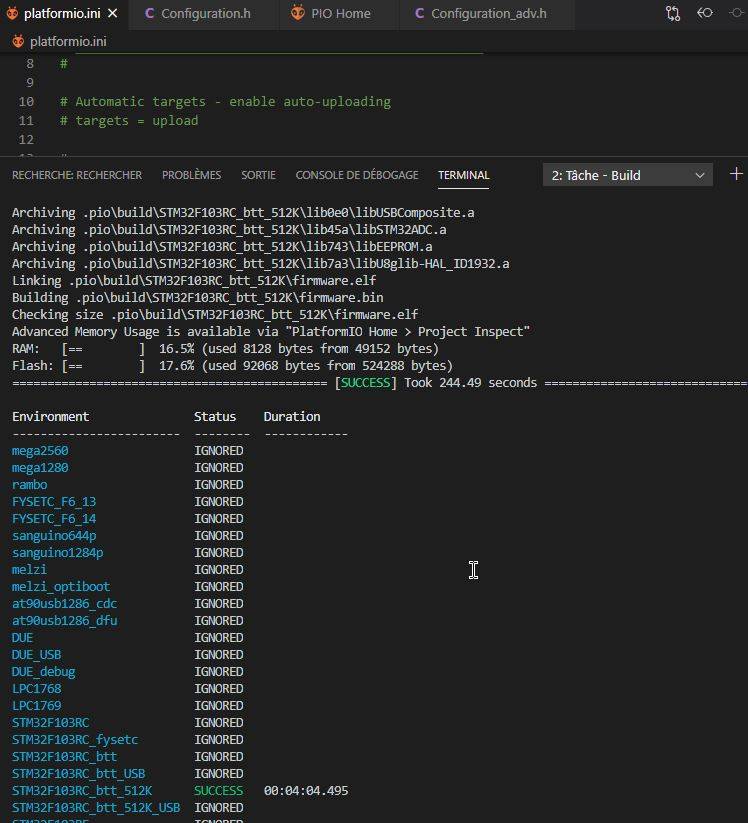This screenshot has width=748, height=823.
Task: Click the Flash usage line showing 17.6%
Action: [232, 366]
